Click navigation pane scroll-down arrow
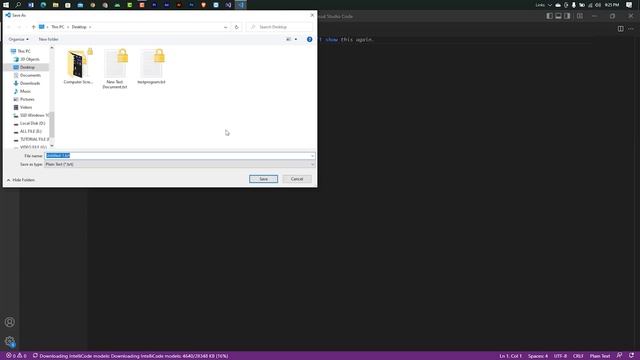 (x=52, y=146)
